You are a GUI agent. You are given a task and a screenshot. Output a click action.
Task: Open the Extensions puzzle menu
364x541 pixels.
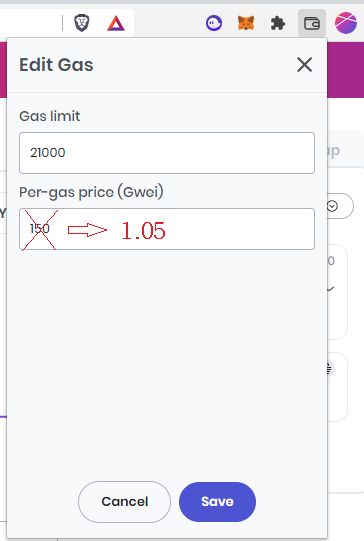(x=278, y=23)
